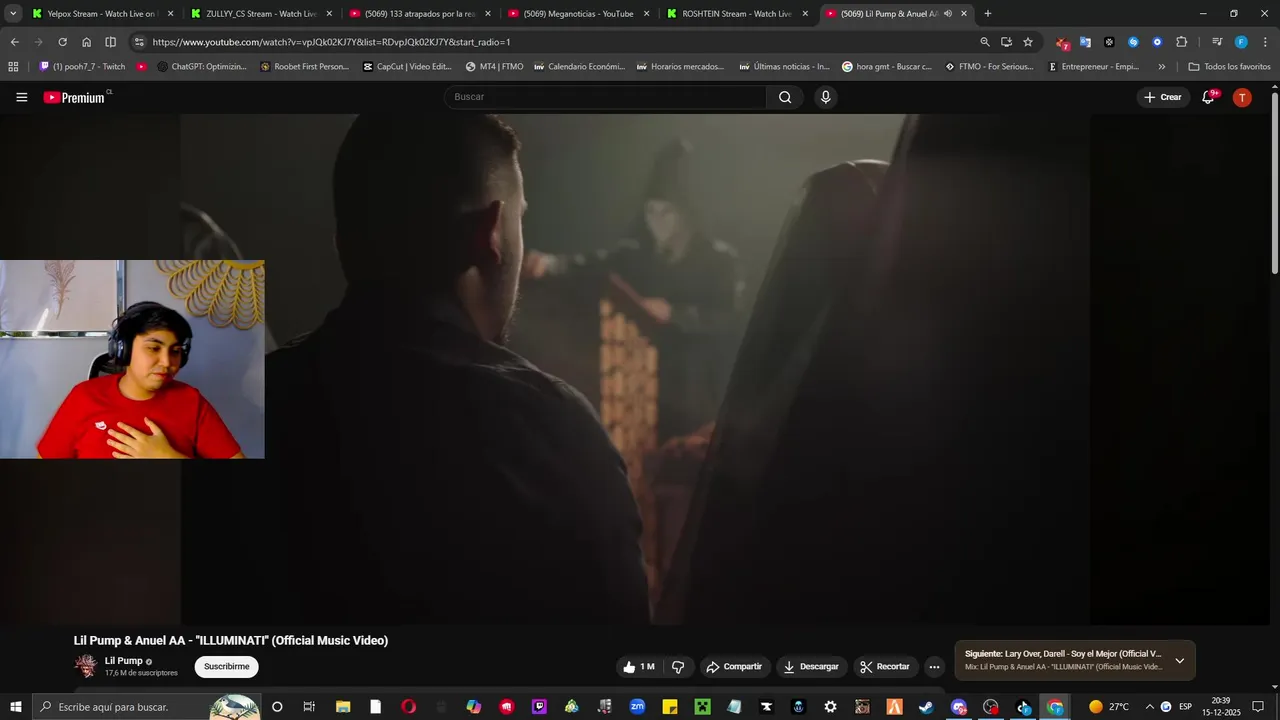1280x720 pixels.
Task: Like the ILLUMINATI video
Action: [638, 667]
